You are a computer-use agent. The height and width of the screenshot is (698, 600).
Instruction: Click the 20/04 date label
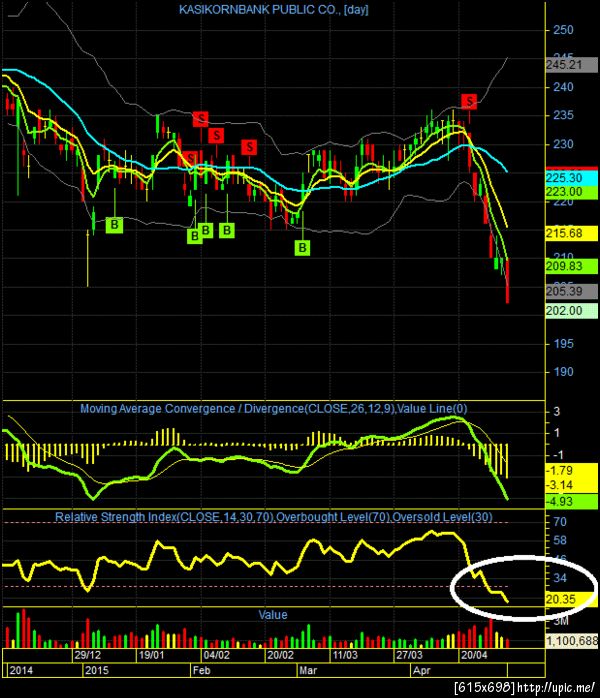pyautogui.click(x=474, y=655)
